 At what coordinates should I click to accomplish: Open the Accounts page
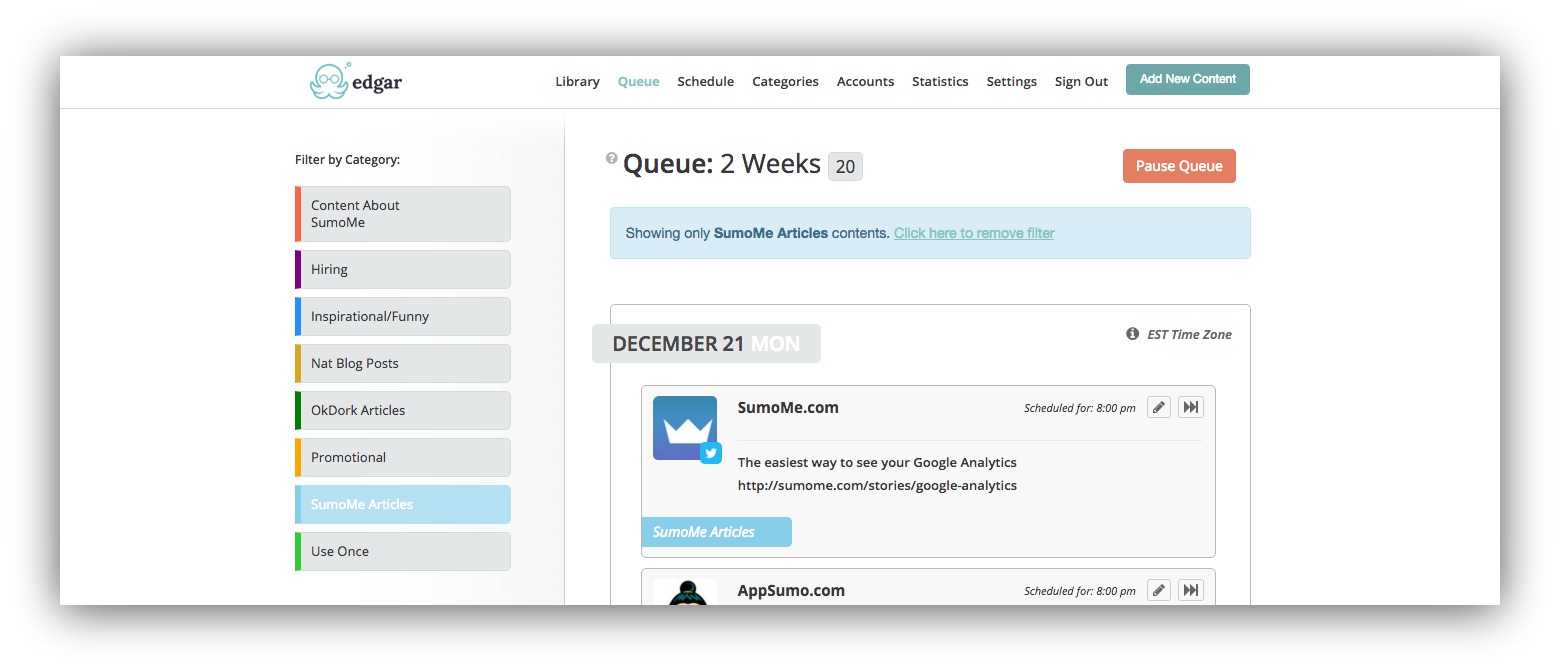[865, 82]
